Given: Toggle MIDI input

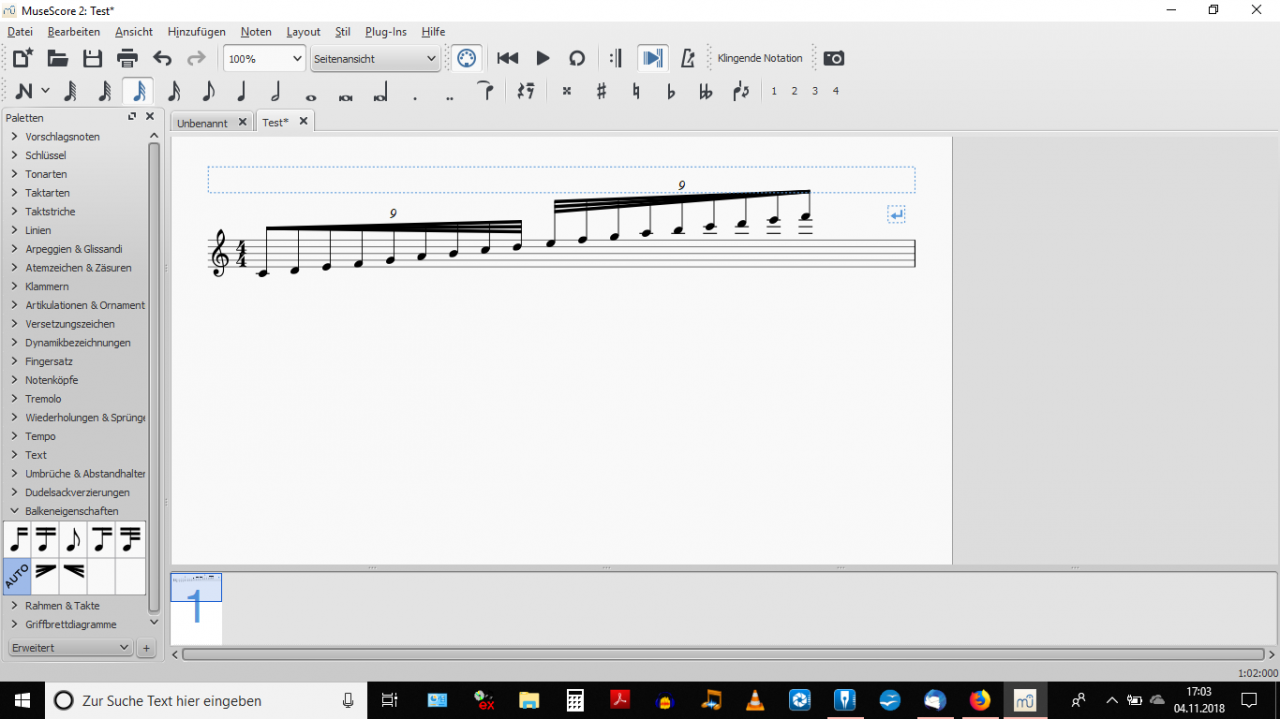Looking at the screenshot, I should click(x=466, y=58).
